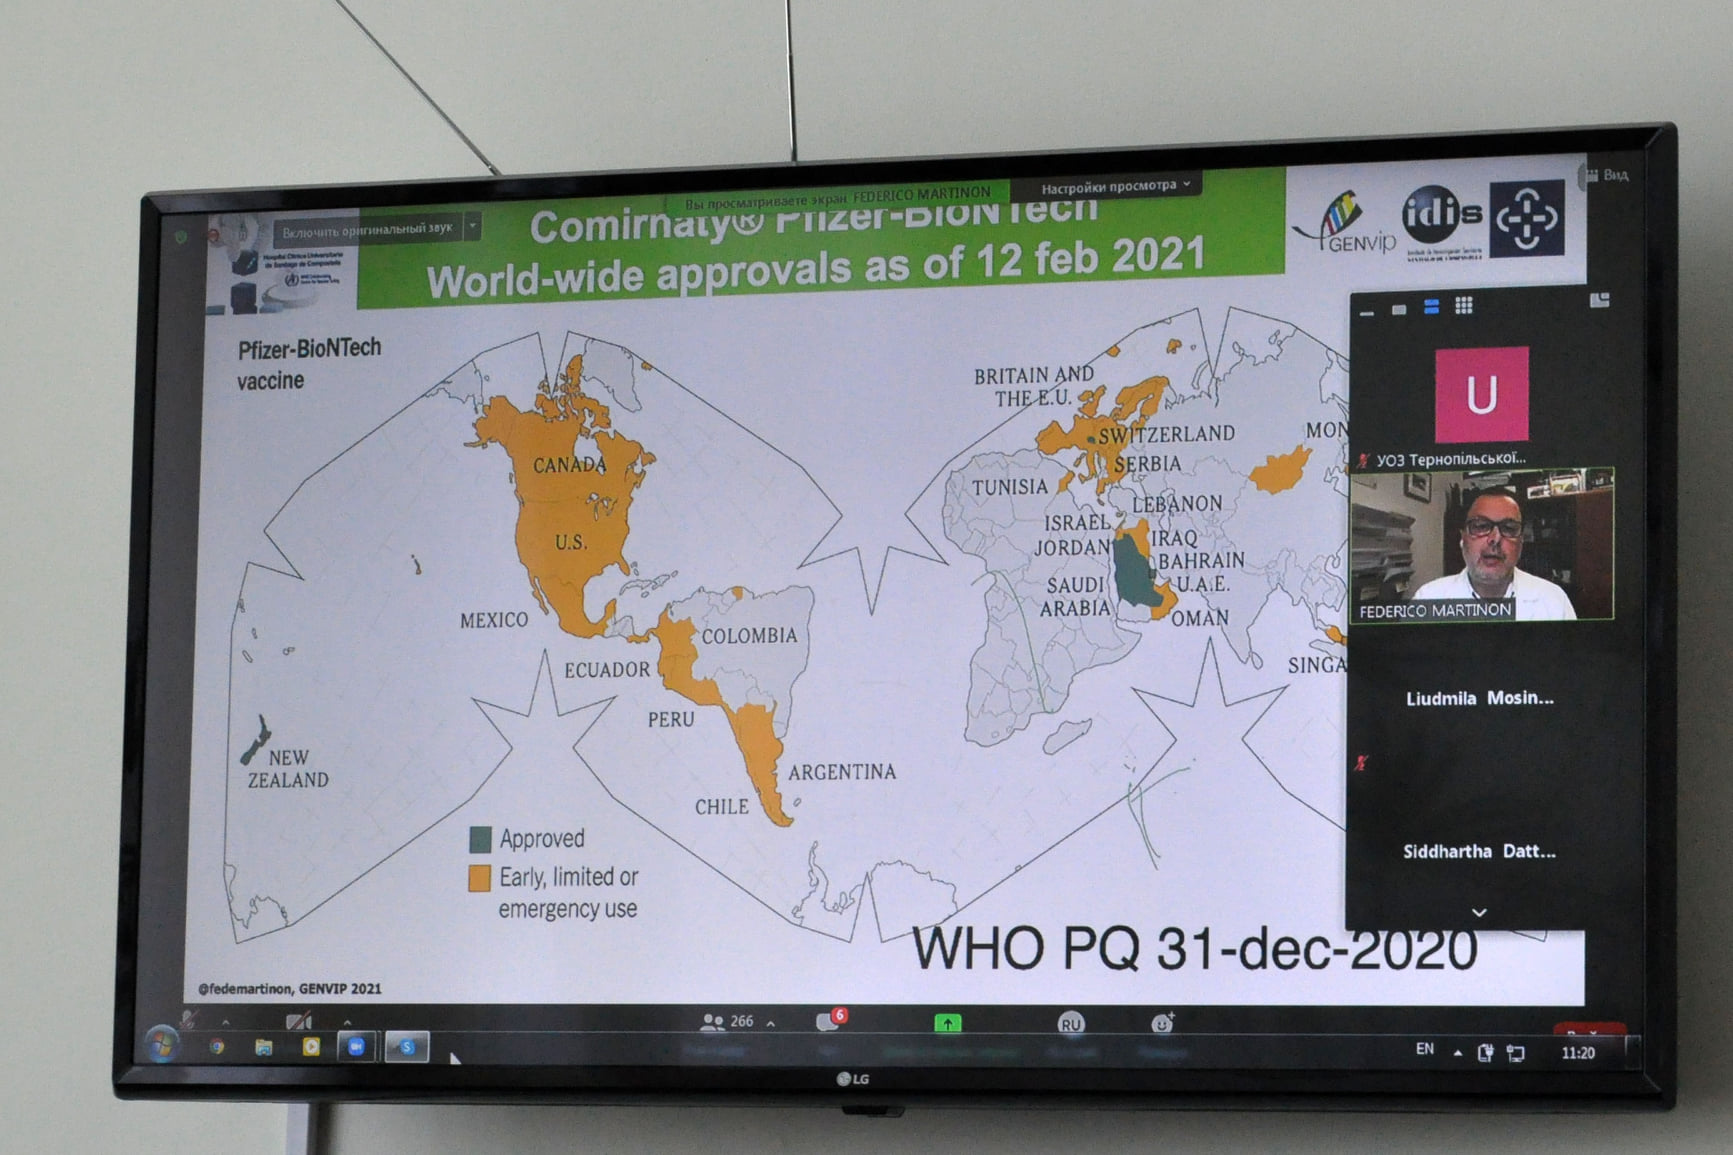Toggle the Zoom camera video icon

pyautogui.click(x=298, y=1021)
